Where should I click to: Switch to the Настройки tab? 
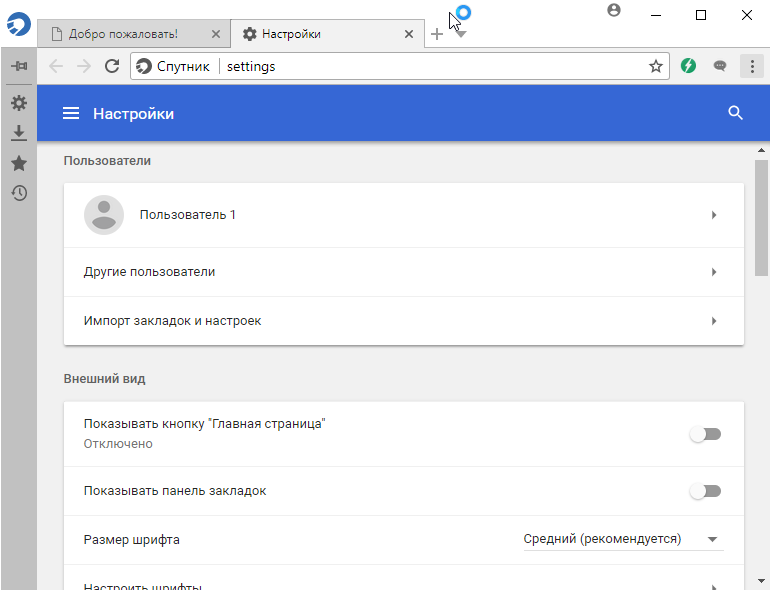[326, 34]
